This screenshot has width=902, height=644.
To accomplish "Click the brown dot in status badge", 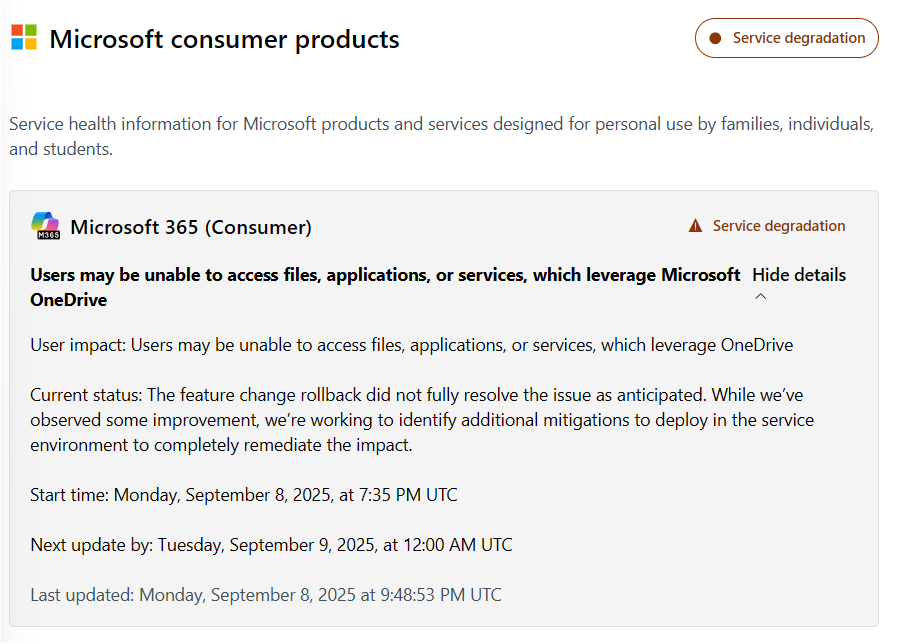I will coord(715,39).
